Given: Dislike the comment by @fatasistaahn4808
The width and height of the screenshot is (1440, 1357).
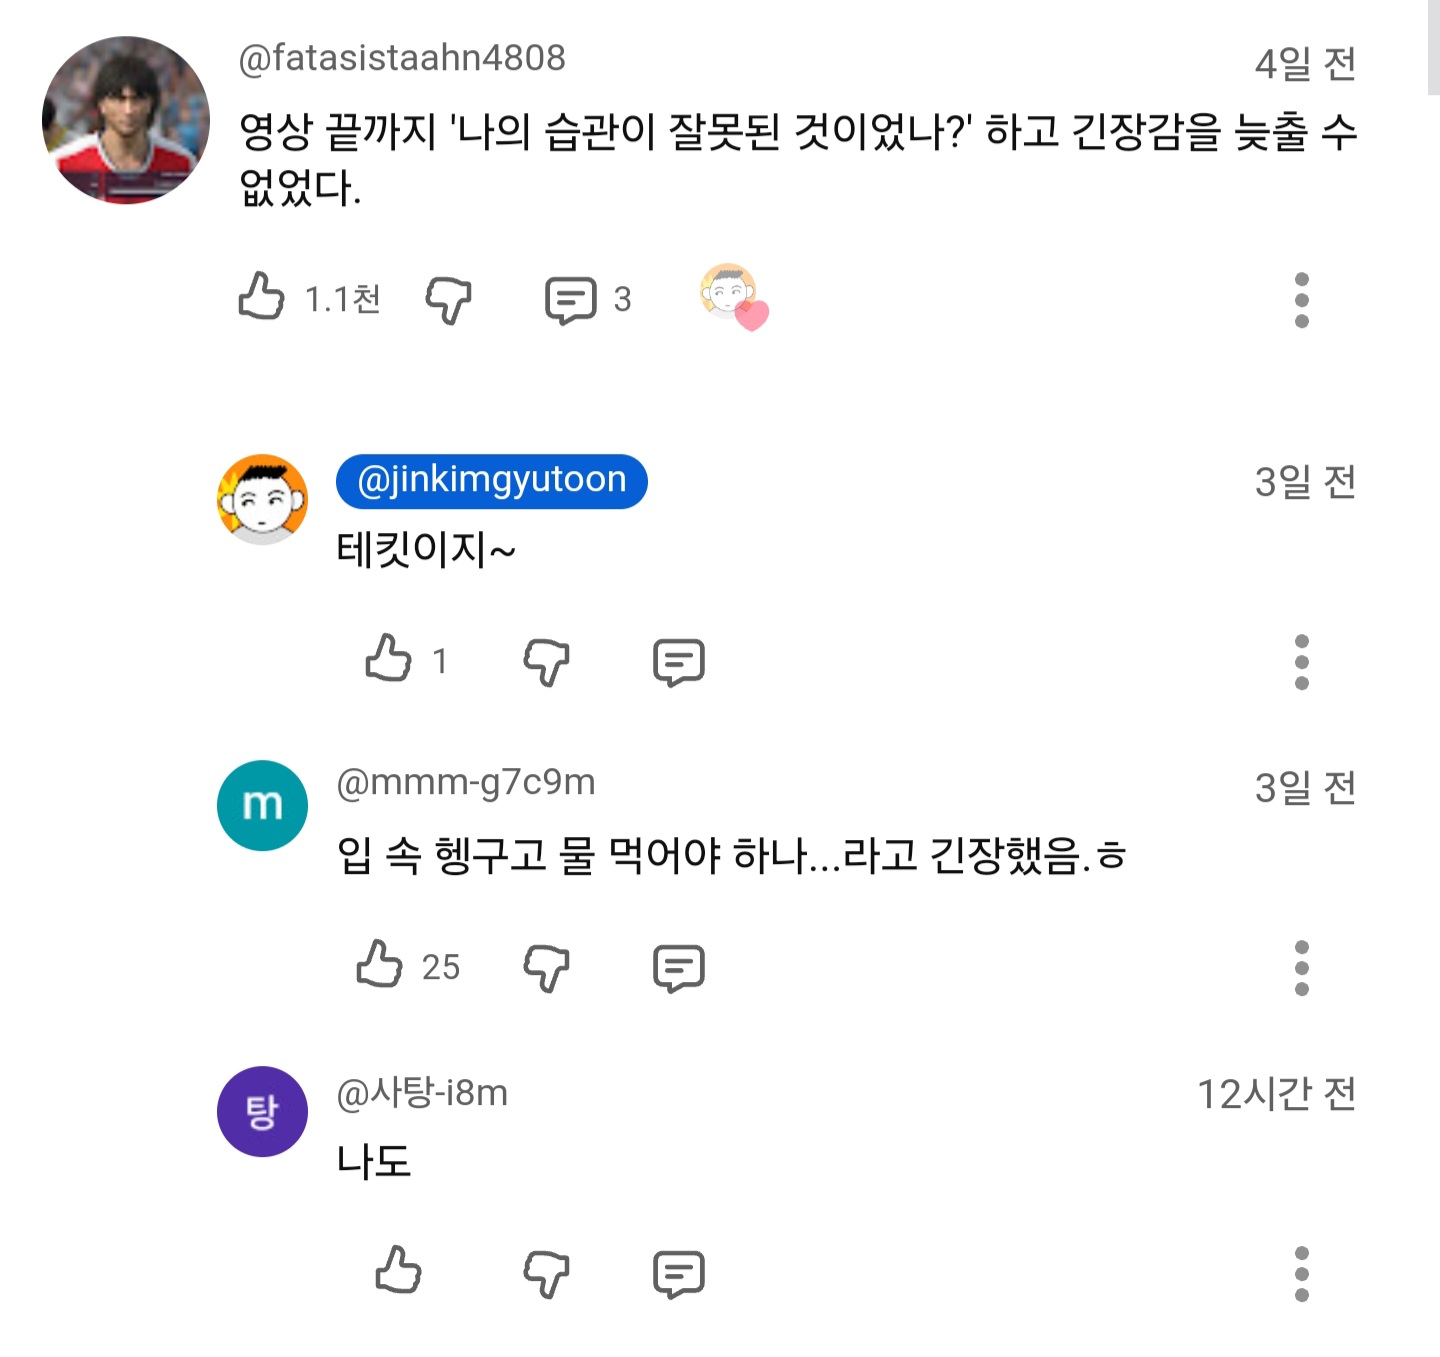Looking at the screenshot, I should [448, 299].
